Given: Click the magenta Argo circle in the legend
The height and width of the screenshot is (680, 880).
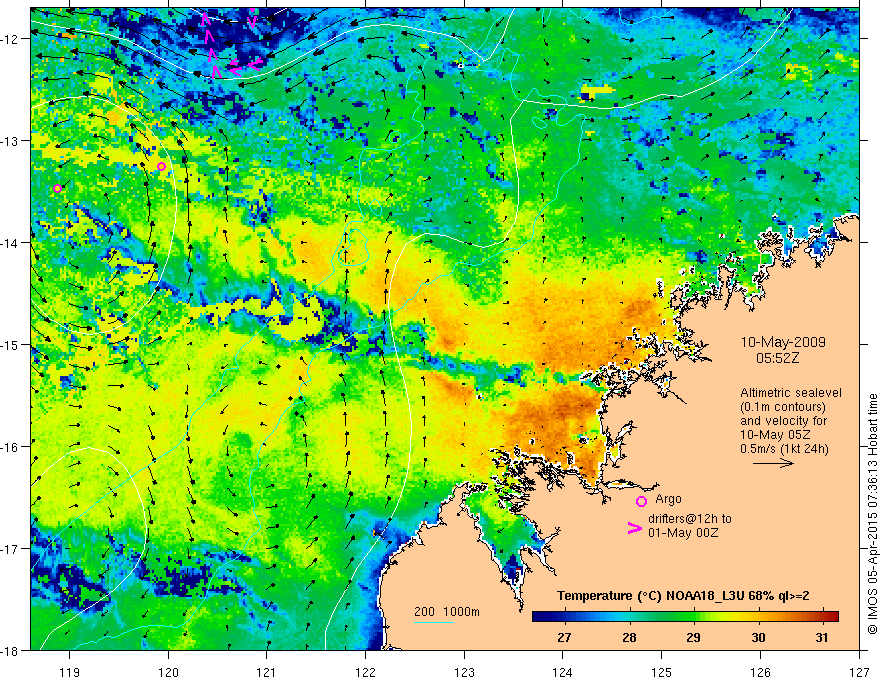Looking at the screenshot, I should [641, 501].
